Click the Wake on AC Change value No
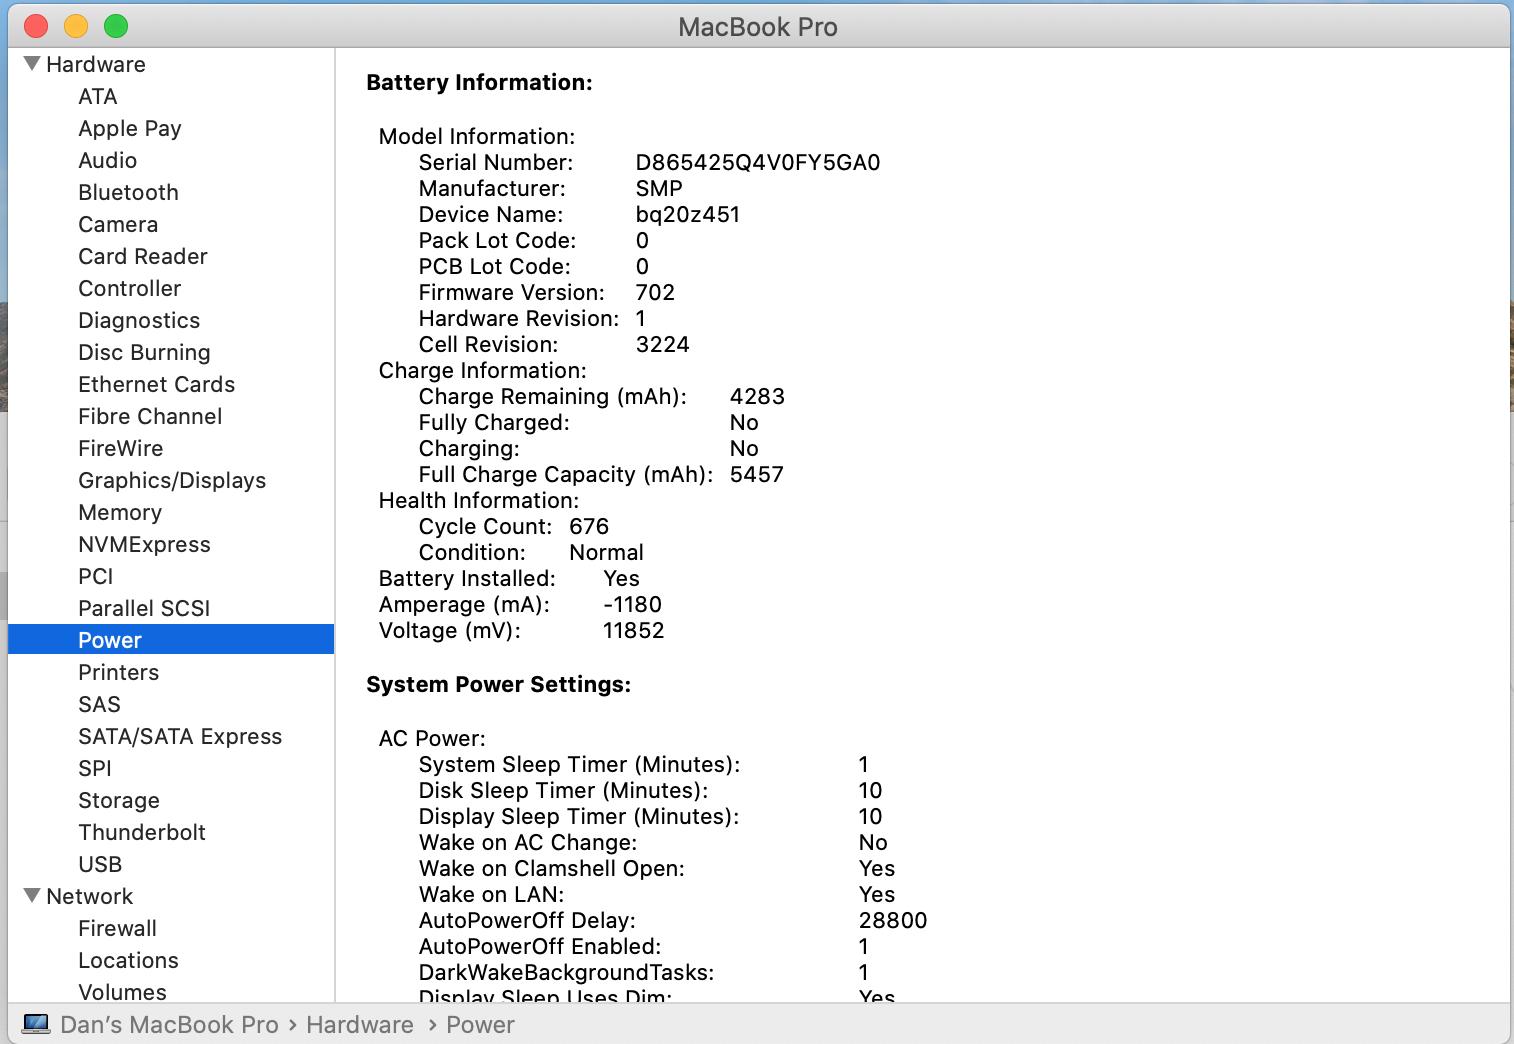 point(873,842)
